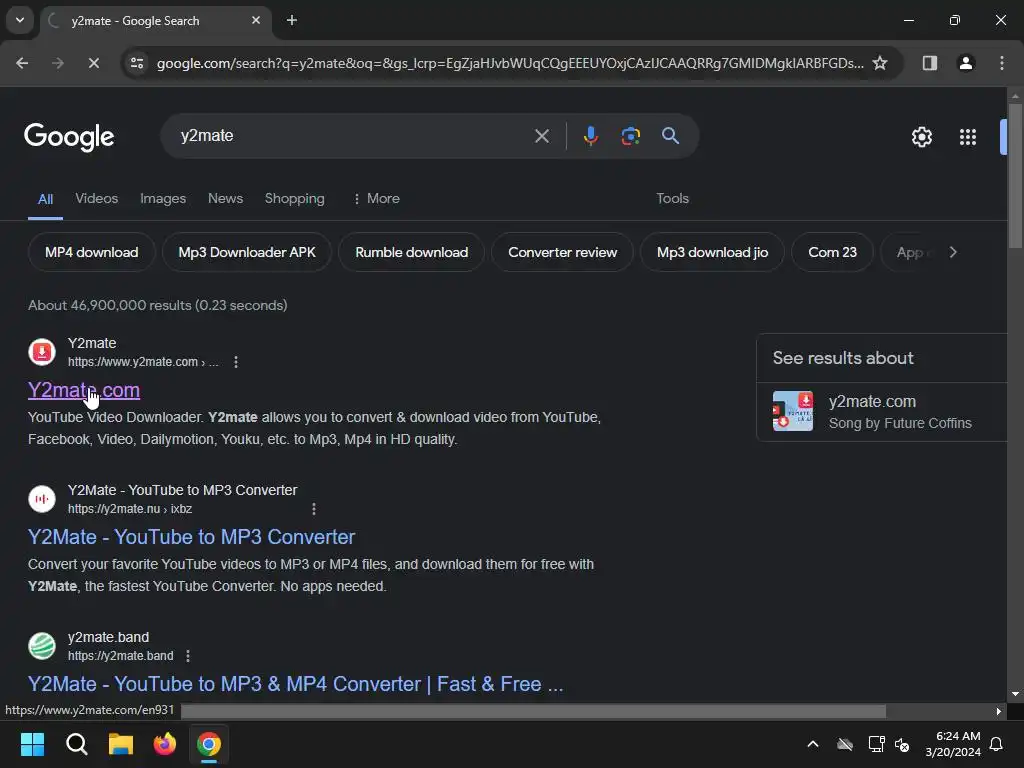Open more options for y2mate.nu result
This screenshot has width=1024, height=768.
[313, 509]
